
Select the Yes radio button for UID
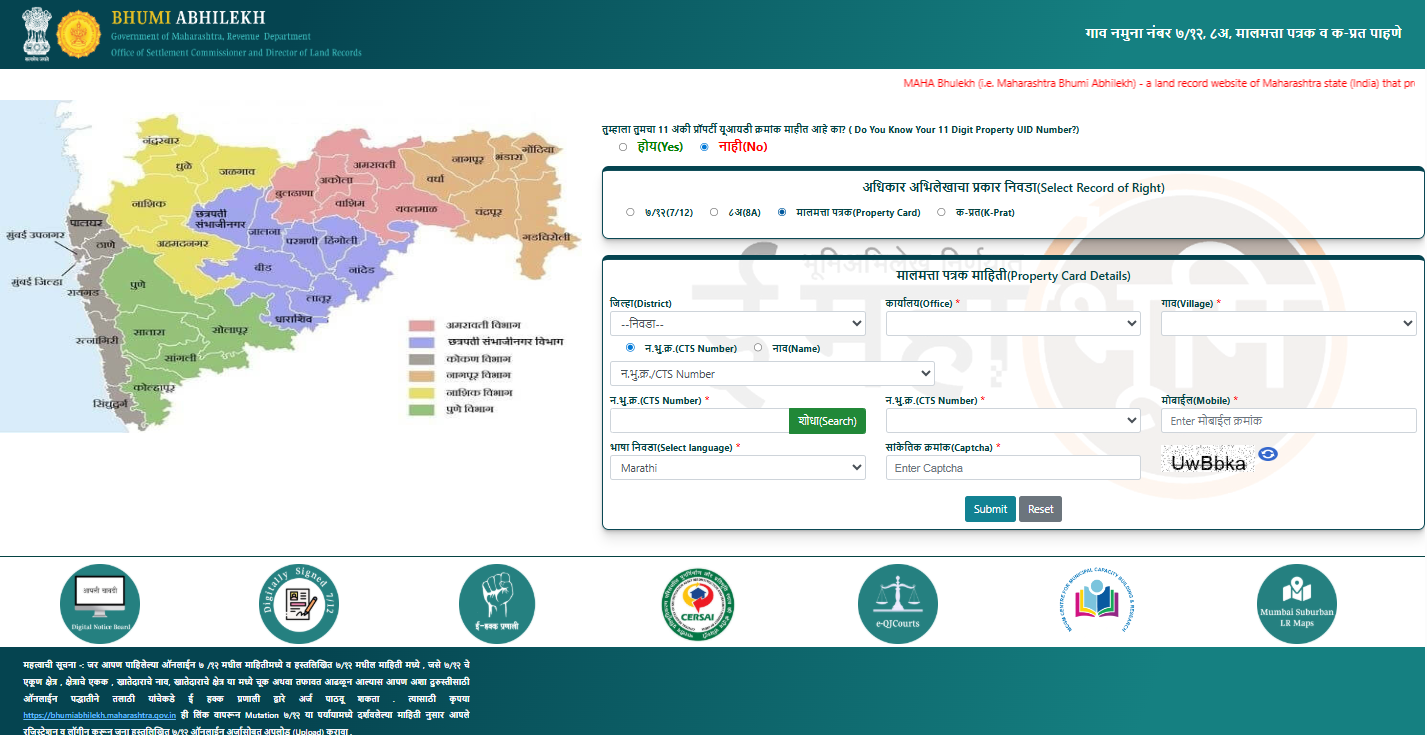click(623, 147)
